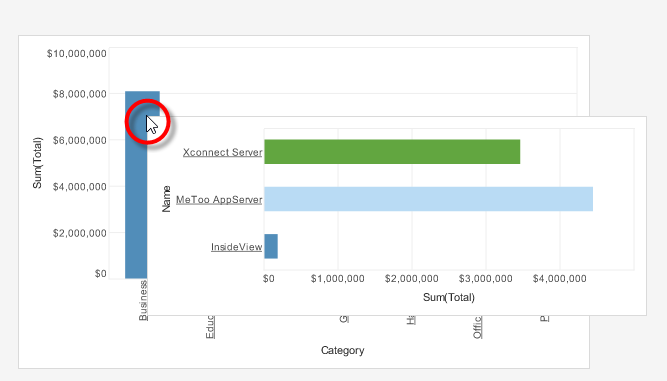Click the Sum(Total) title of the tooltip chart
The image size is (667, 381).
449,297
